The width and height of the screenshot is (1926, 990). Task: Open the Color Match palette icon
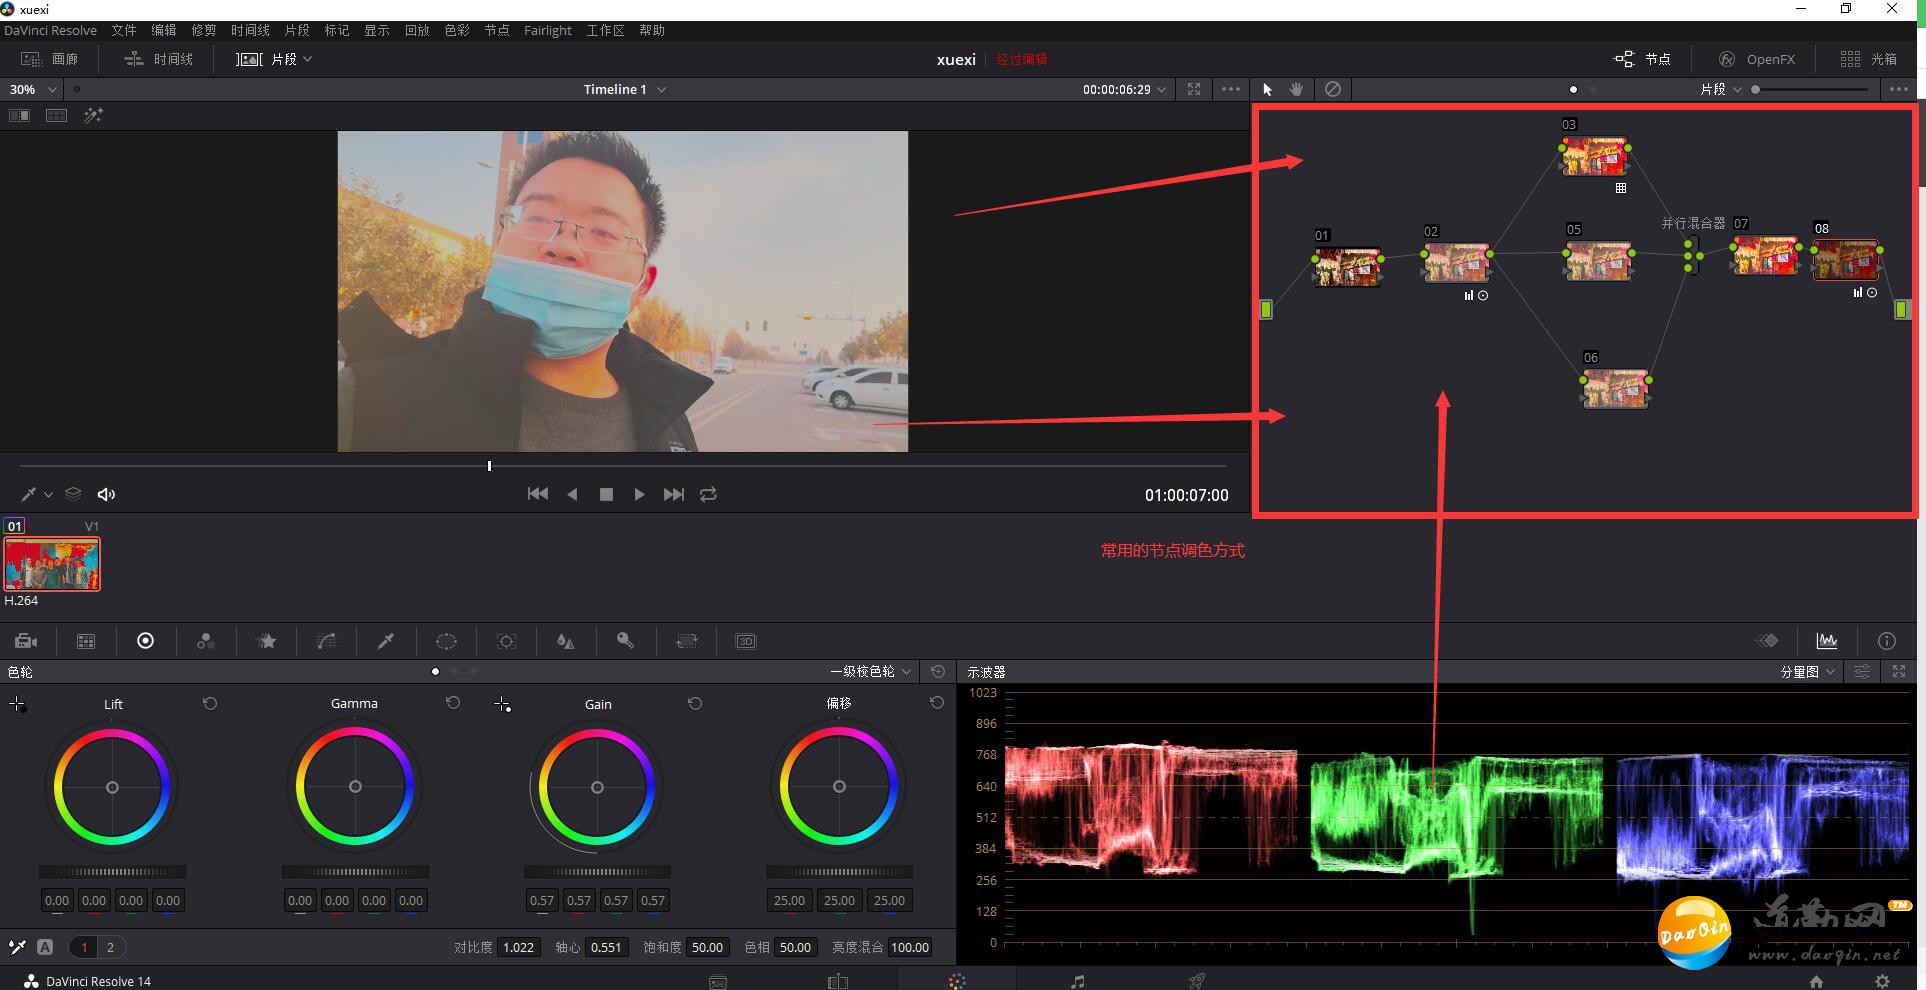(x=86, y=641)
